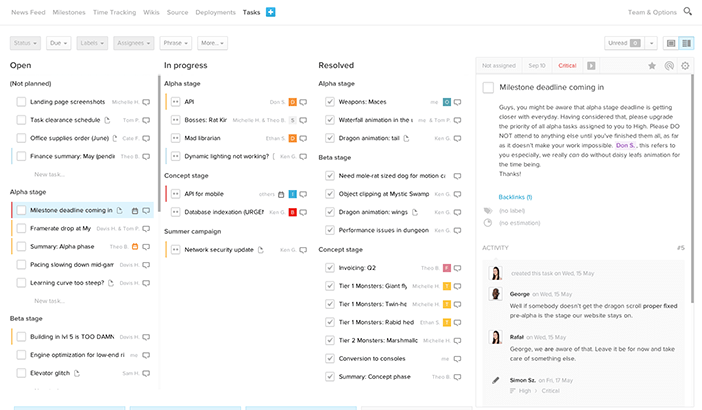Click the pause icon on Mad librarian

click(x=176, y=138)
